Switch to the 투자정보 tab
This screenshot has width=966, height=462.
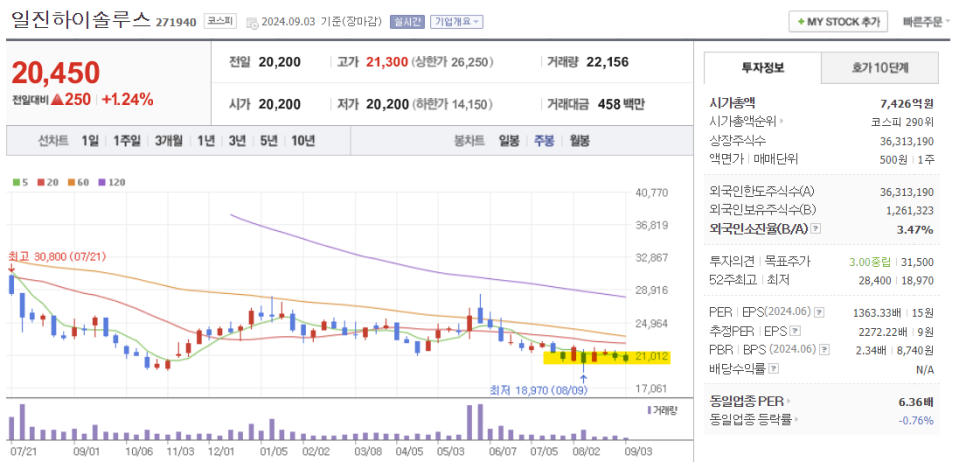763,68
